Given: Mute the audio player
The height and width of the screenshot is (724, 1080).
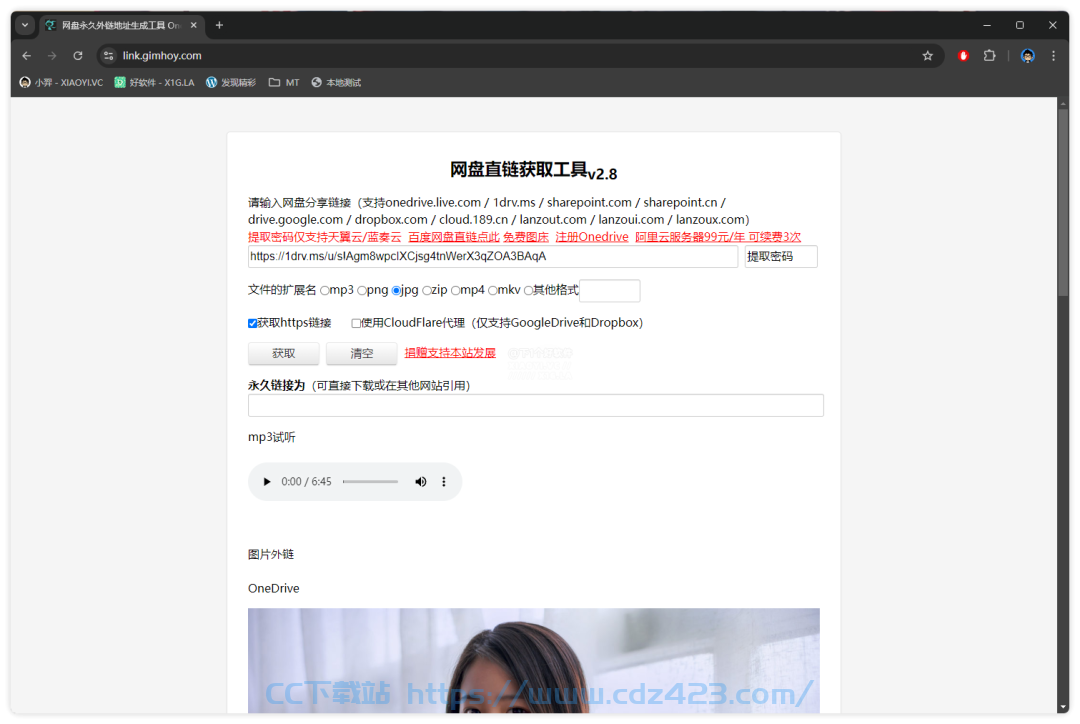Looking at the screenshot, I should 420,482.
